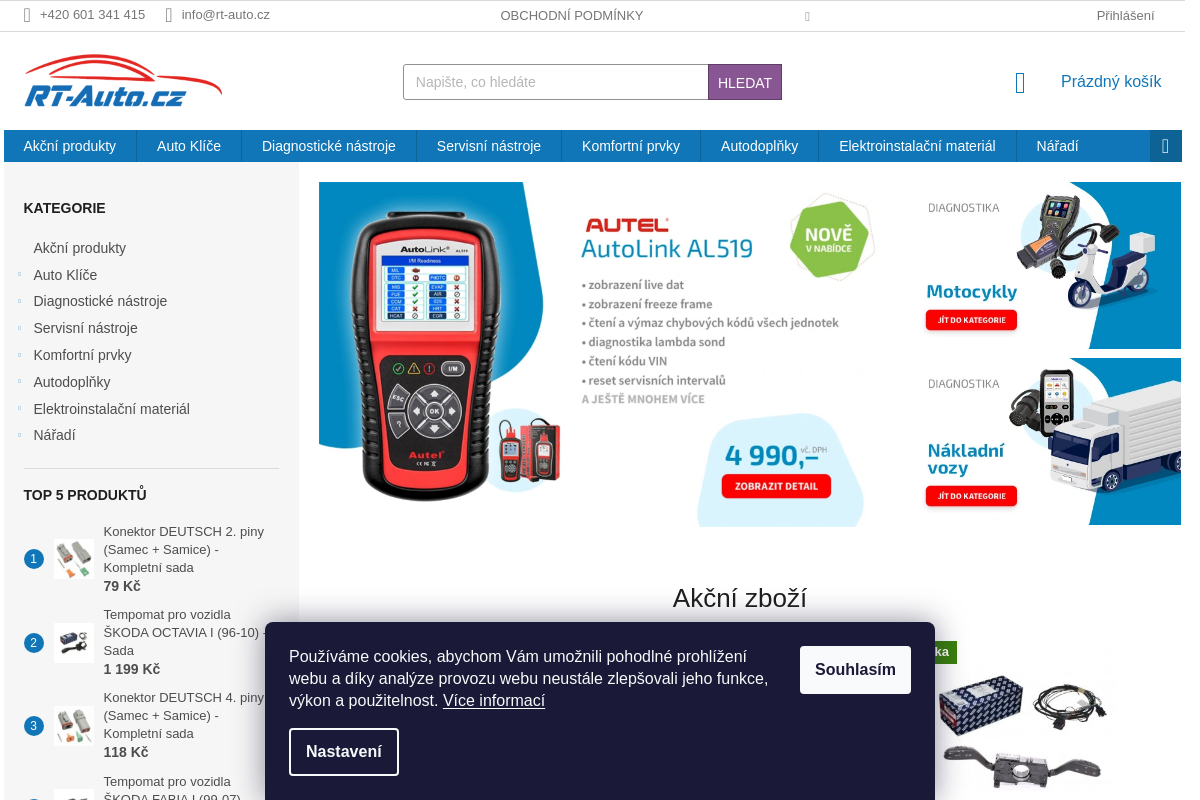The height and width of the screenshot is (800, 1200).
Task: Open the shopping cart icon
Action: [x=1020, y=83]
